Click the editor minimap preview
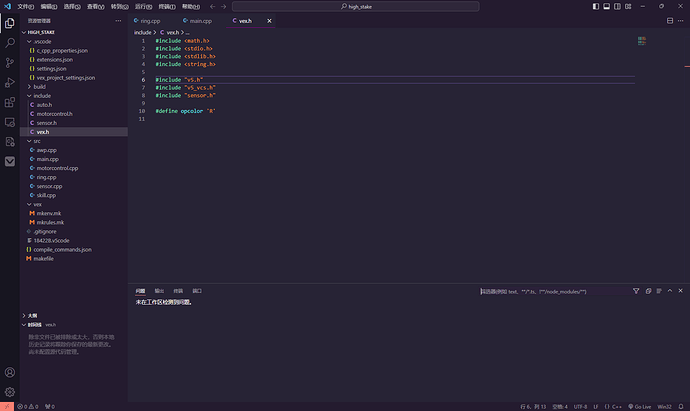 pyautogui.click(x=643, y=42)
